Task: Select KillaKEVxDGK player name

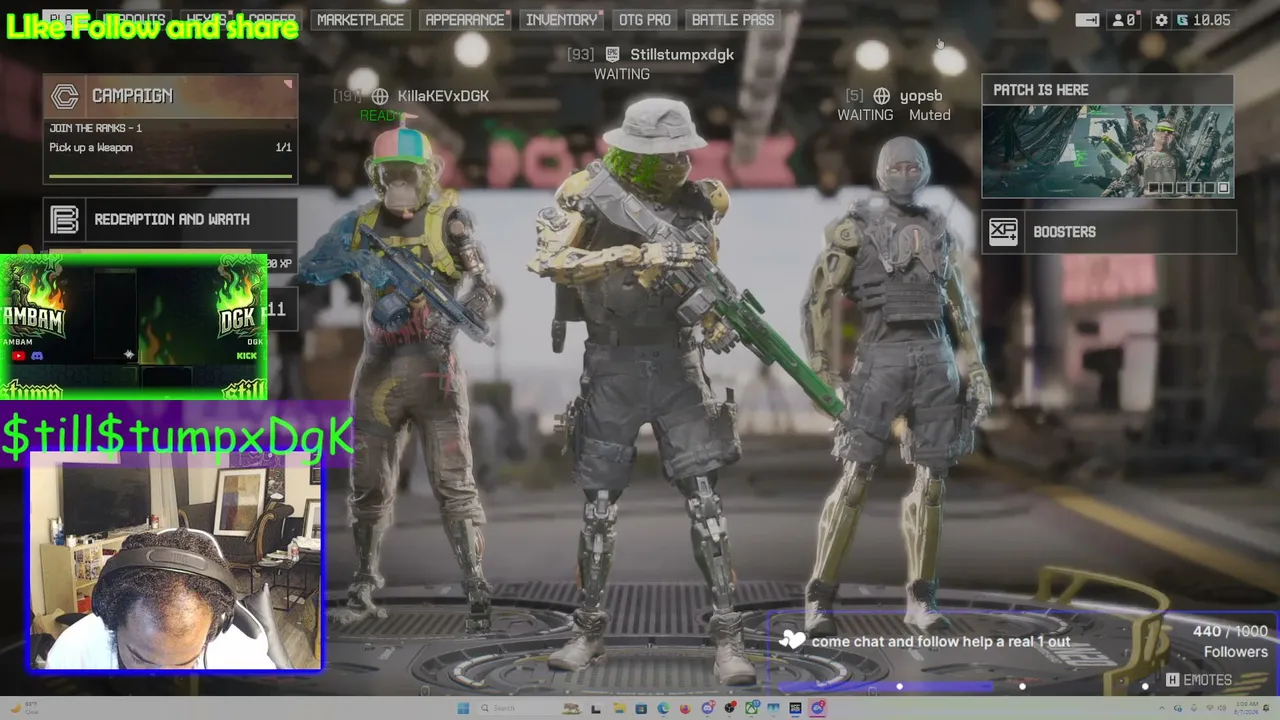Action: pyautogui.click(x=443, y=96)
